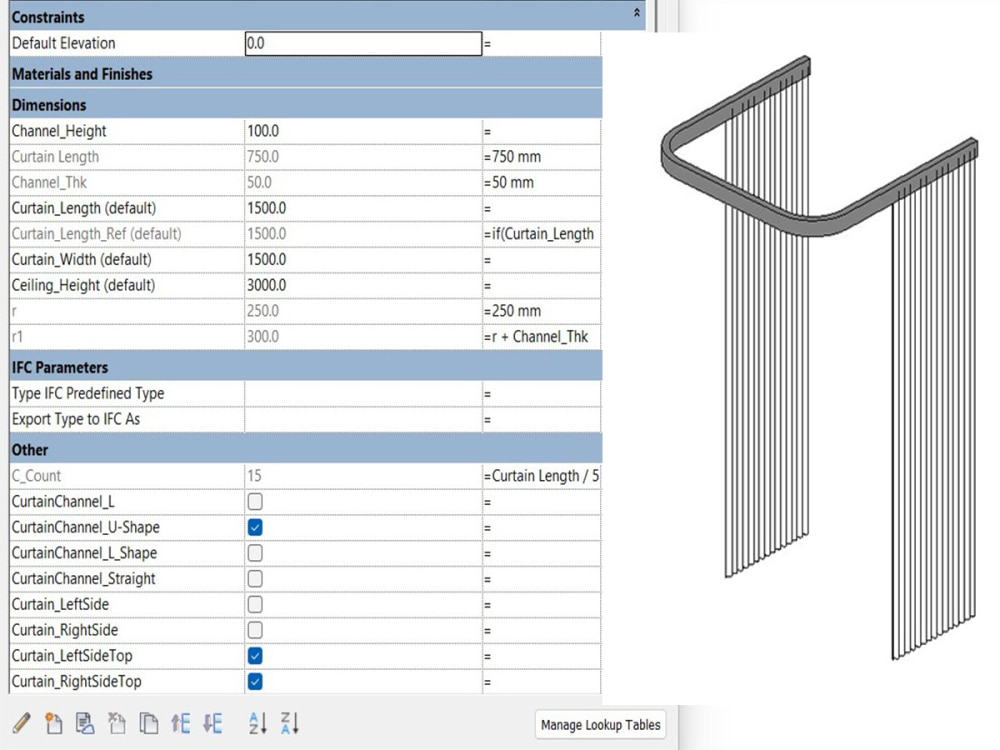Select the Channel_Height parameter name
The image size is (1000, 750).
[x=59, y=131]
